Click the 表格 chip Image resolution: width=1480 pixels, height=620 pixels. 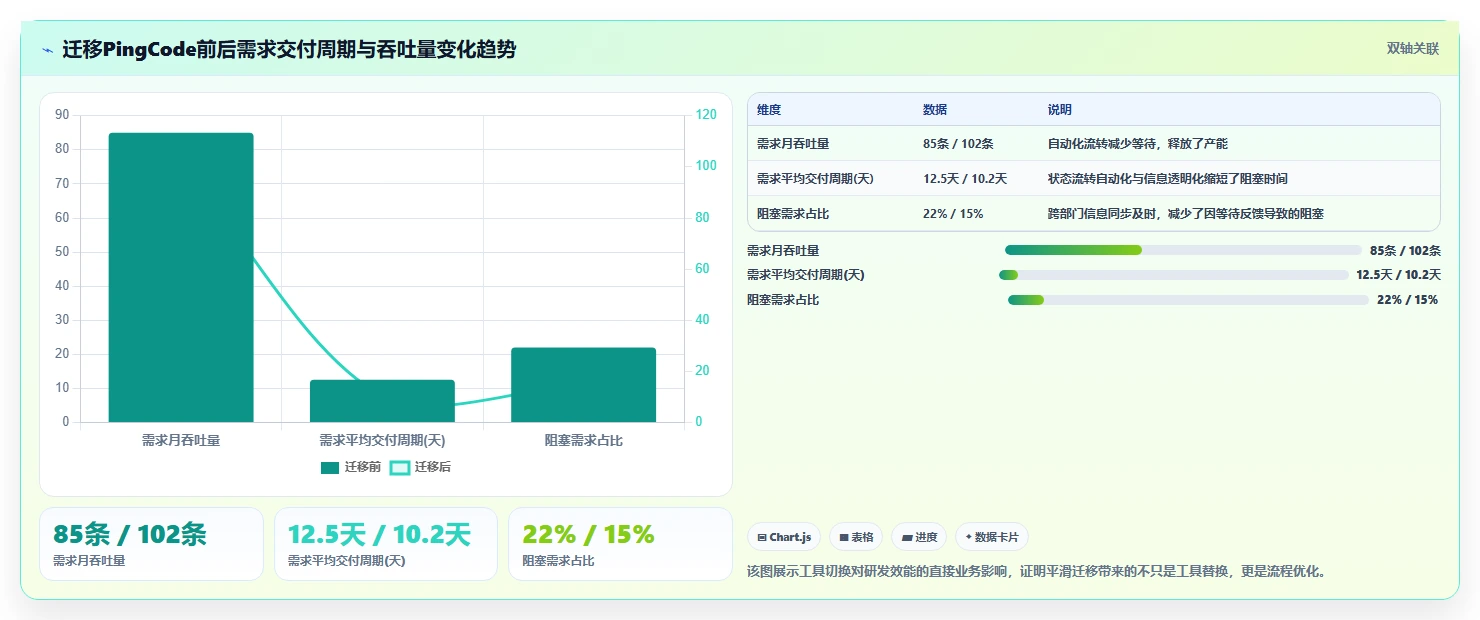click(x=856, y=537)
